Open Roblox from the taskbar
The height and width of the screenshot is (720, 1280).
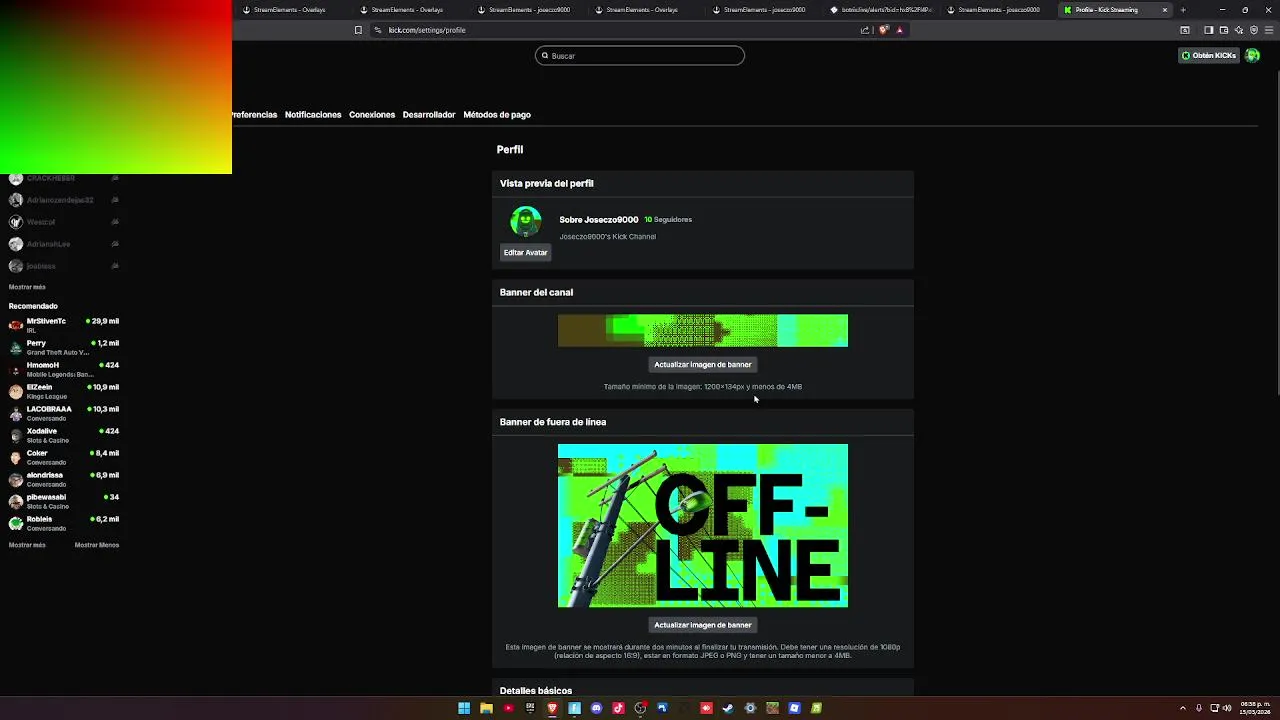tap(794, 708)
